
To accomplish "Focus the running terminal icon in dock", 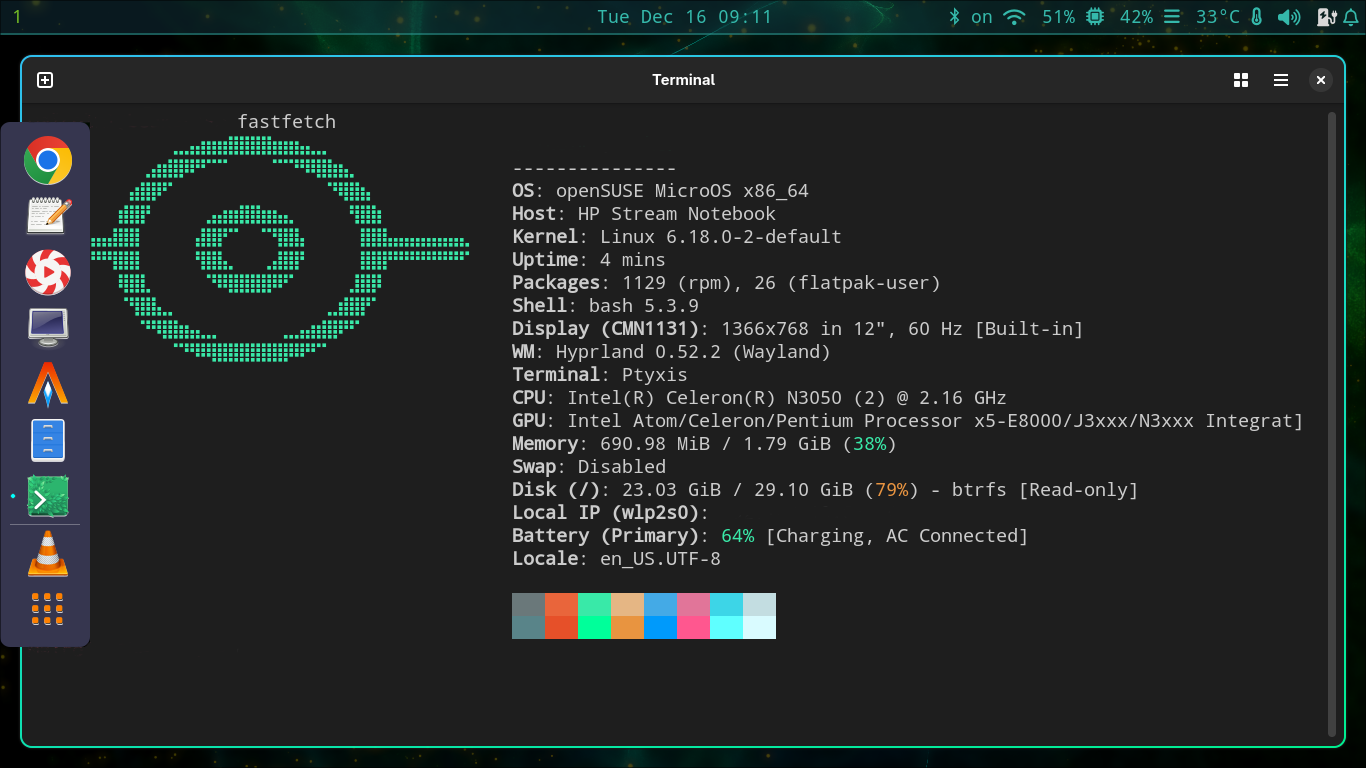I will (48, 497).
